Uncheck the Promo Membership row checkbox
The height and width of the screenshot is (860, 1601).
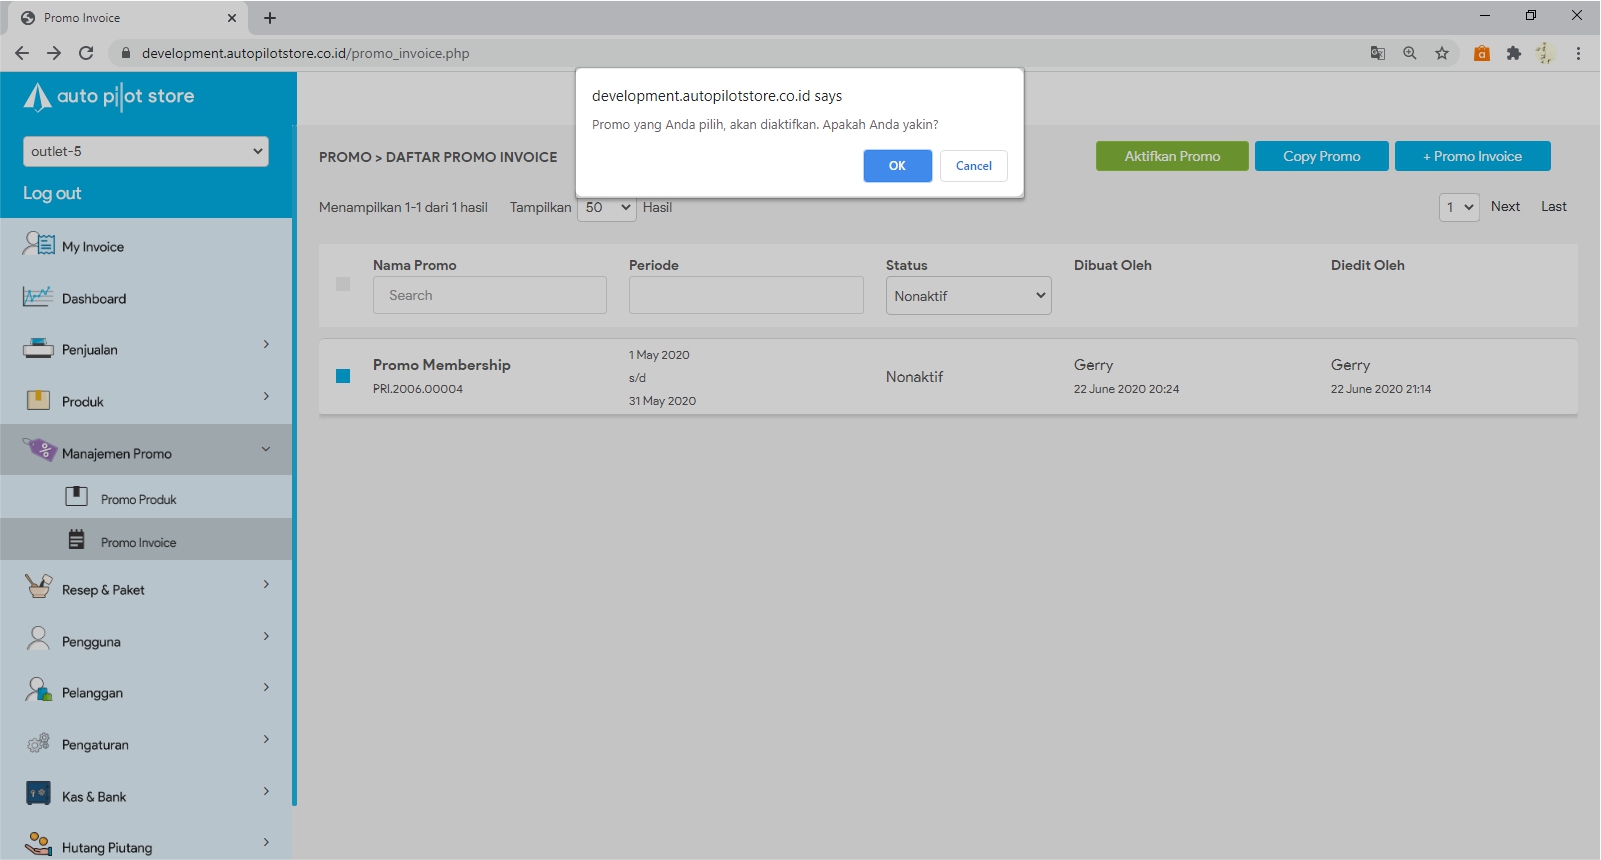pos(343,376)
